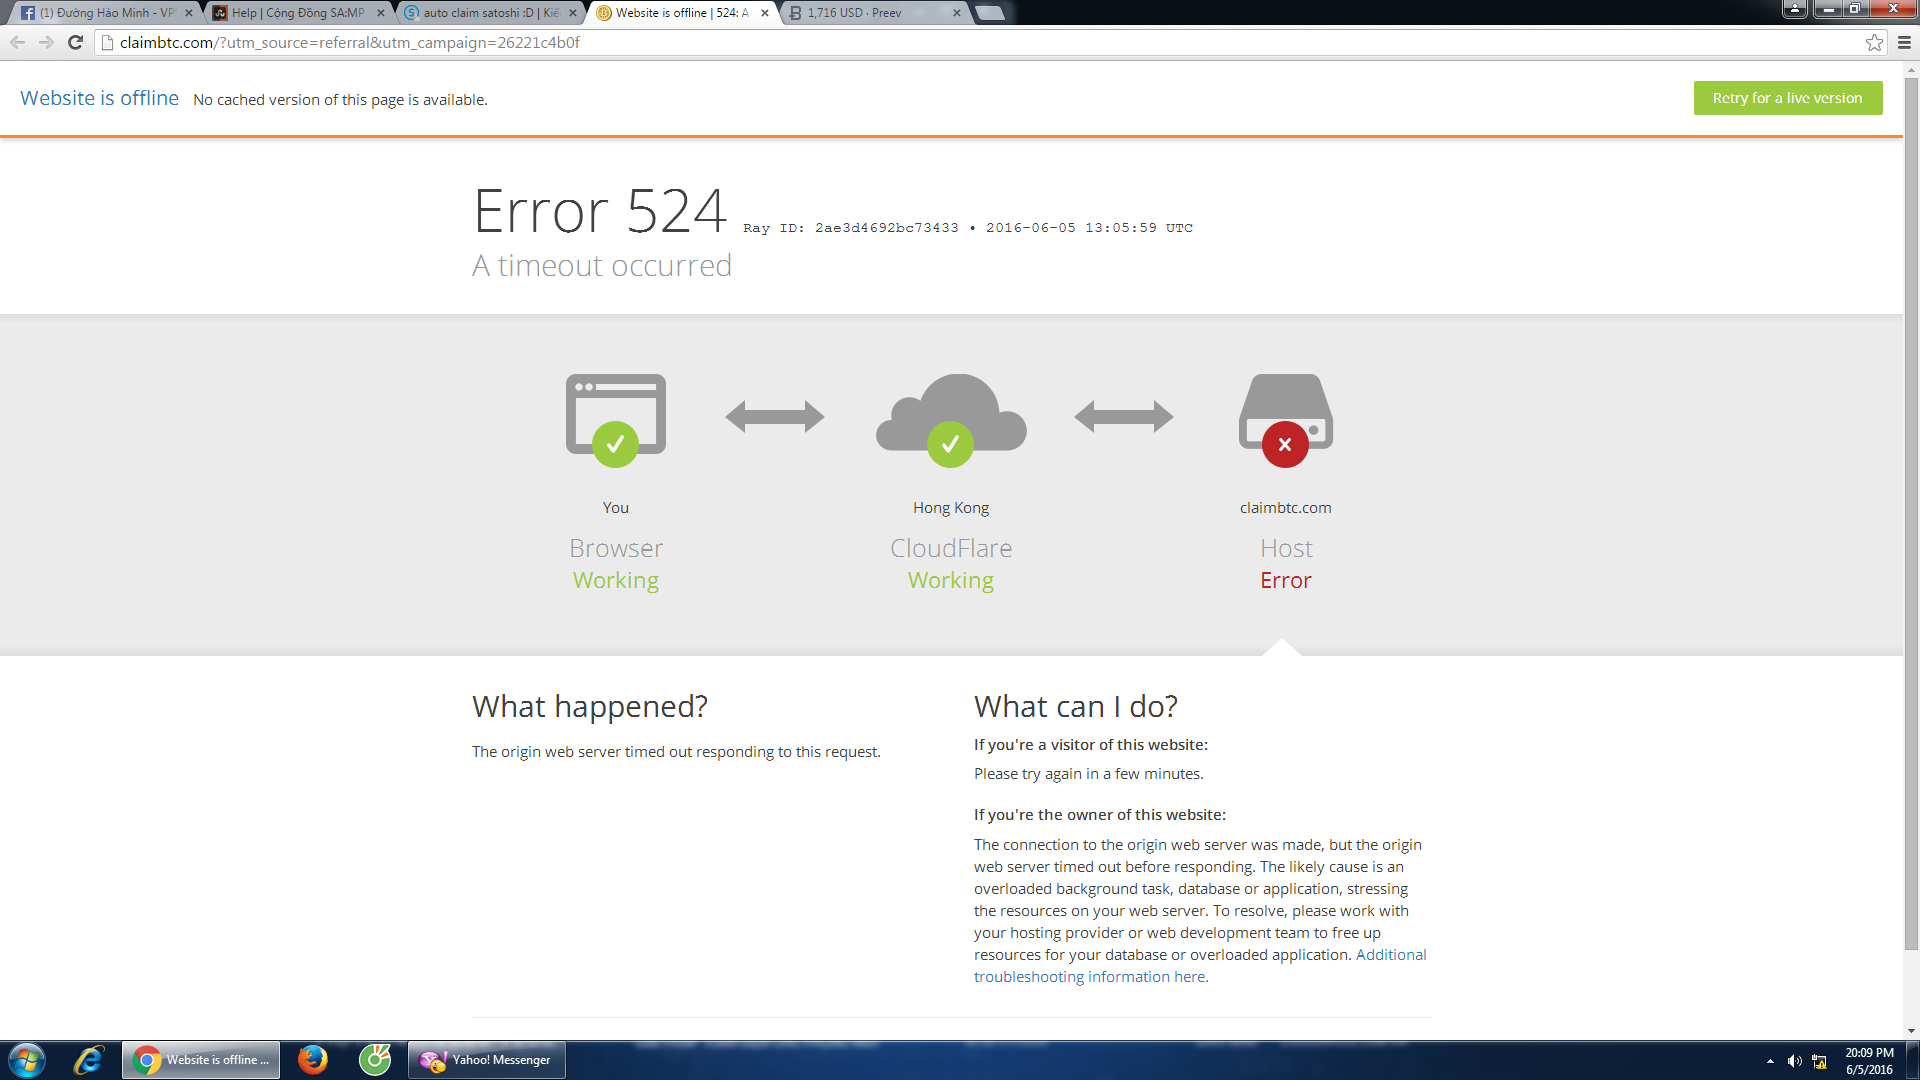Open Yahoo! Messenger taskbar button
This screenshot has height=1080, width=1920.
[487, 1059]
